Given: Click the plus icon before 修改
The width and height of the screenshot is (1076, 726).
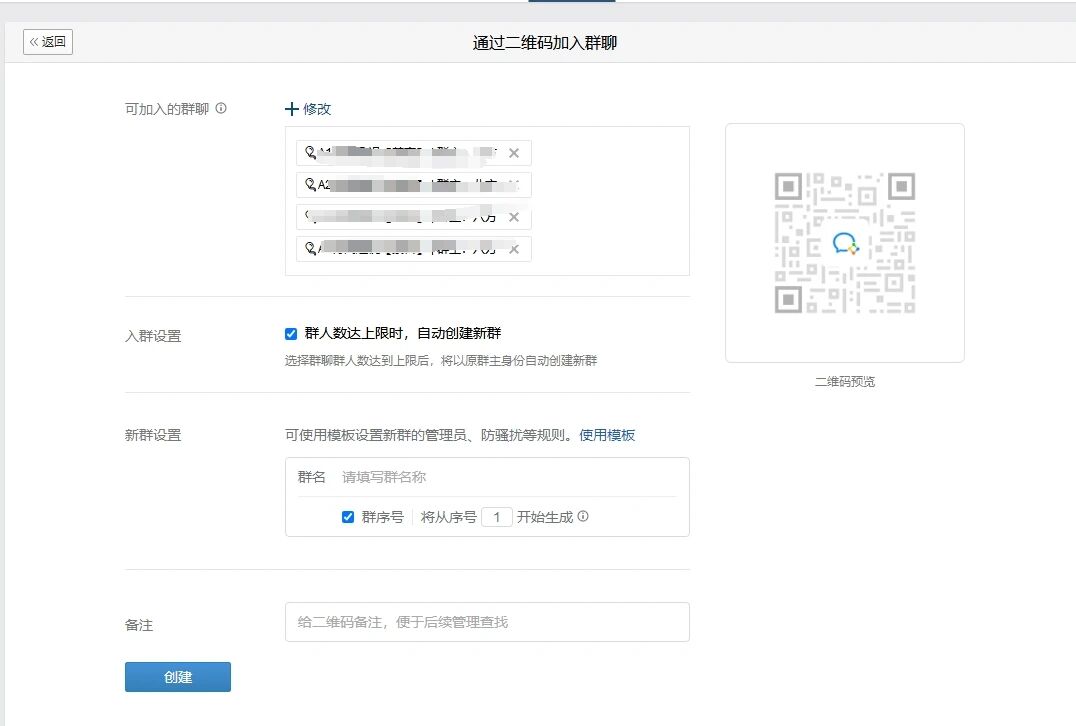Looking at the screenshot, I should (x=292, y=109).
